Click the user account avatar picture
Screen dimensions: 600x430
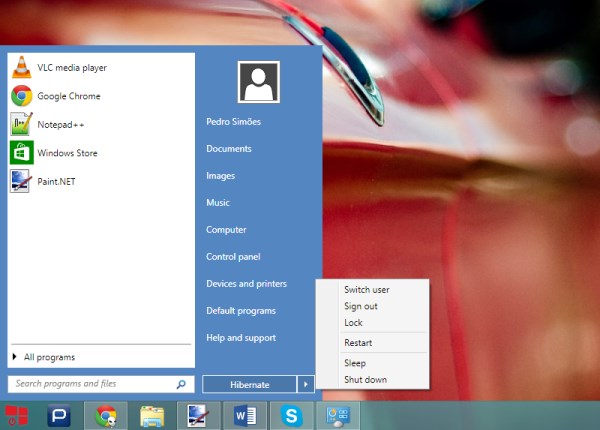258,82
